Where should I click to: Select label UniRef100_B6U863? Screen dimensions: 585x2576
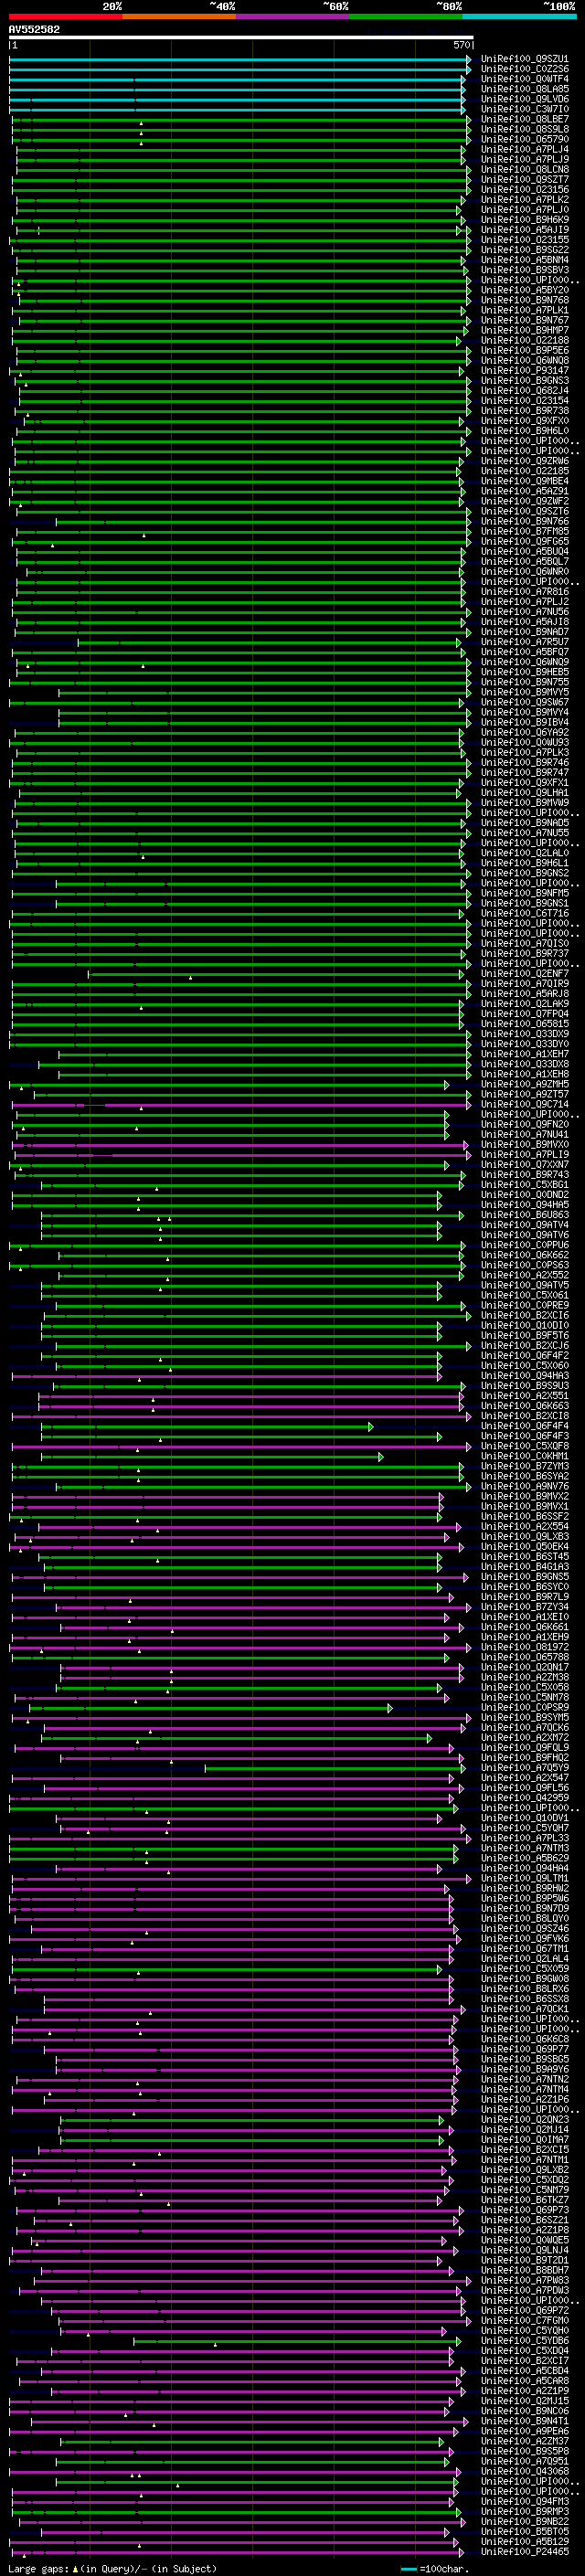point(524,1215)
